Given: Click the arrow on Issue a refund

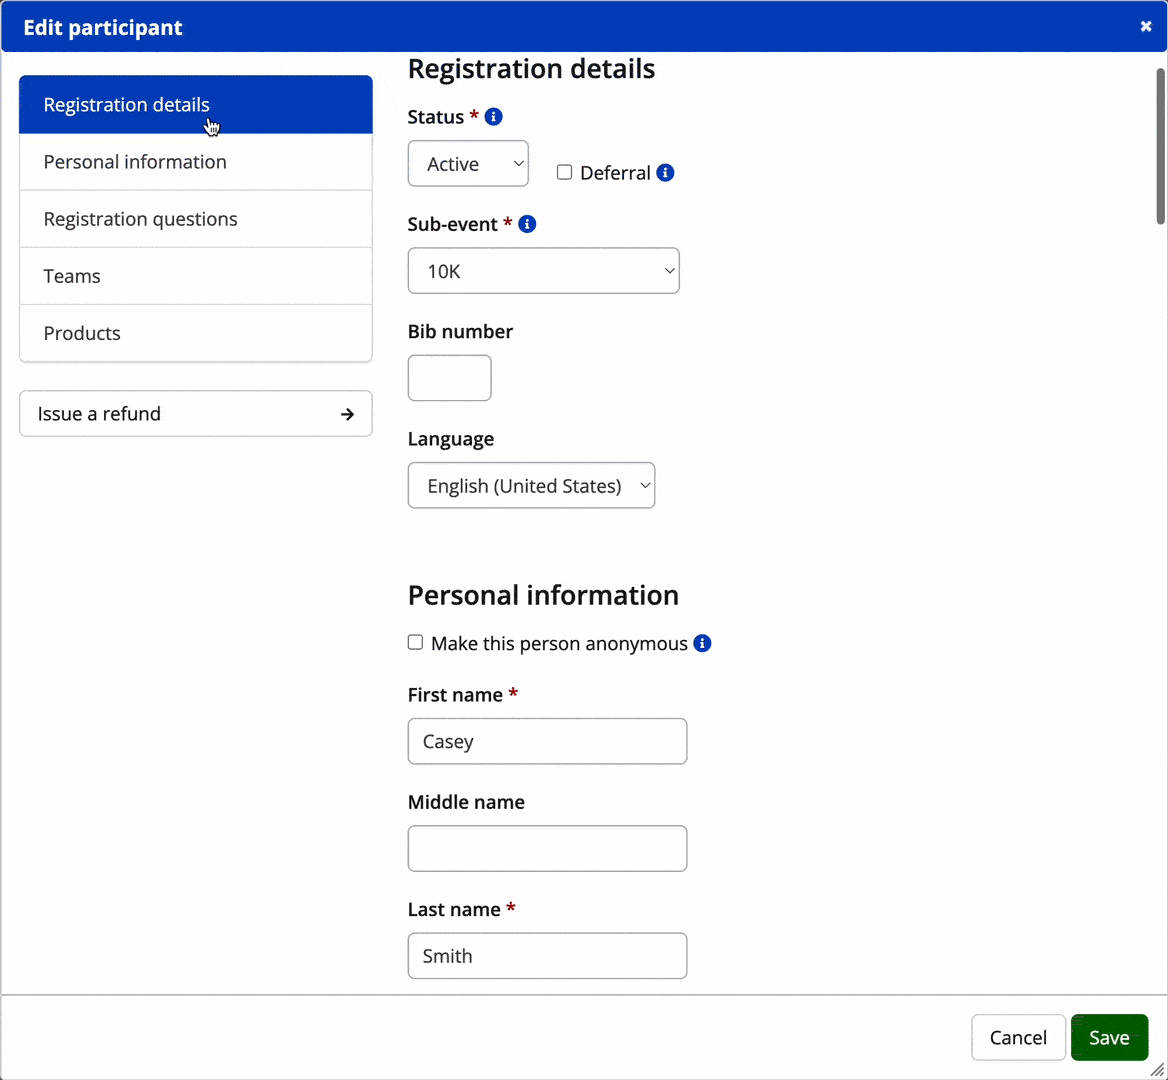Looking at the screenshot, I should [x=347, y=414].
